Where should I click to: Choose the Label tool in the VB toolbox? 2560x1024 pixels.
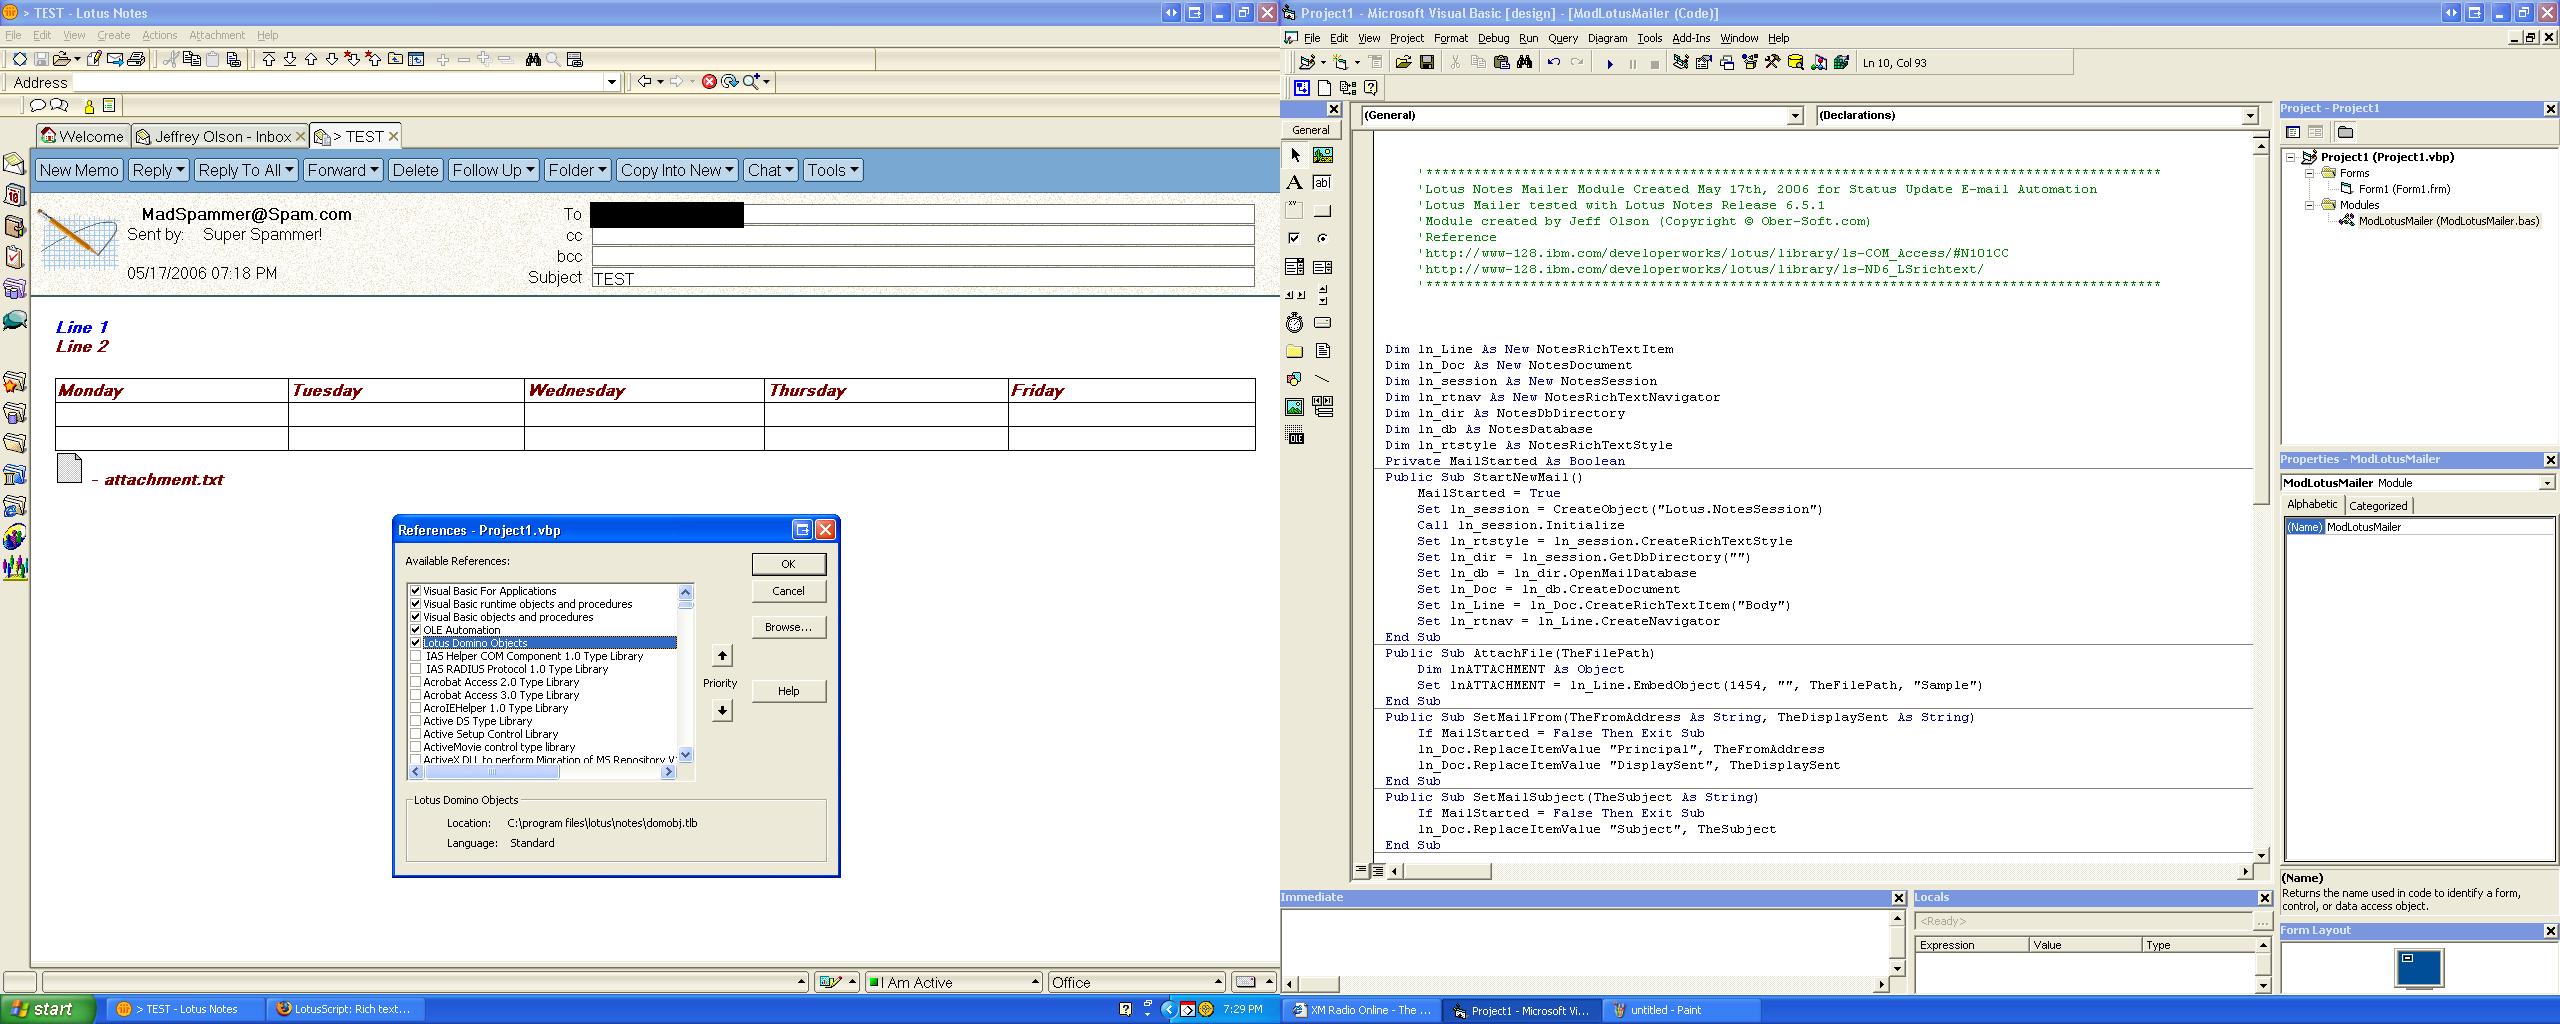click(1294, 183)
